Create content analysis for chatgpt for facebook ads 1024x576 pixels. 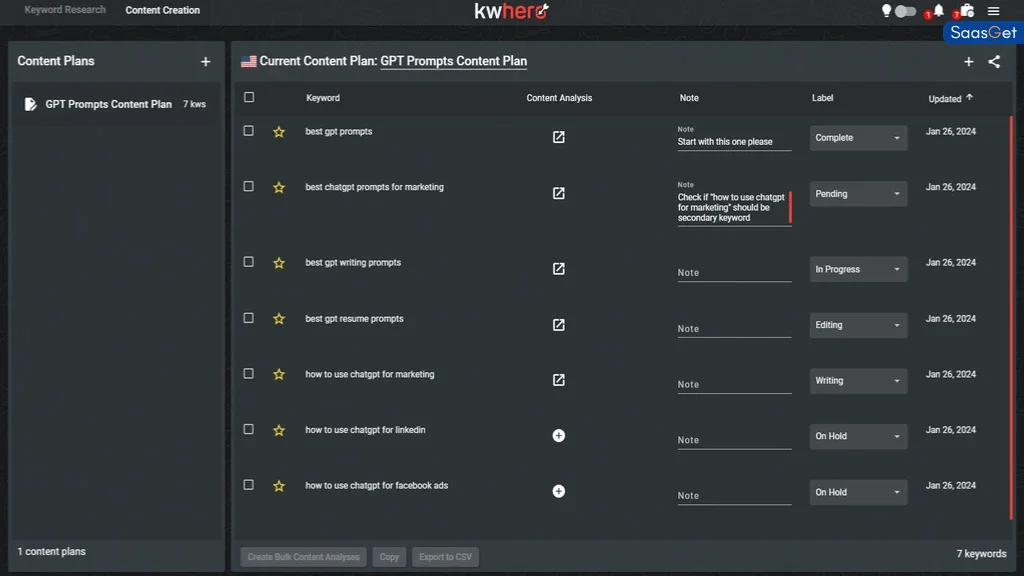[x=558, y=491]
